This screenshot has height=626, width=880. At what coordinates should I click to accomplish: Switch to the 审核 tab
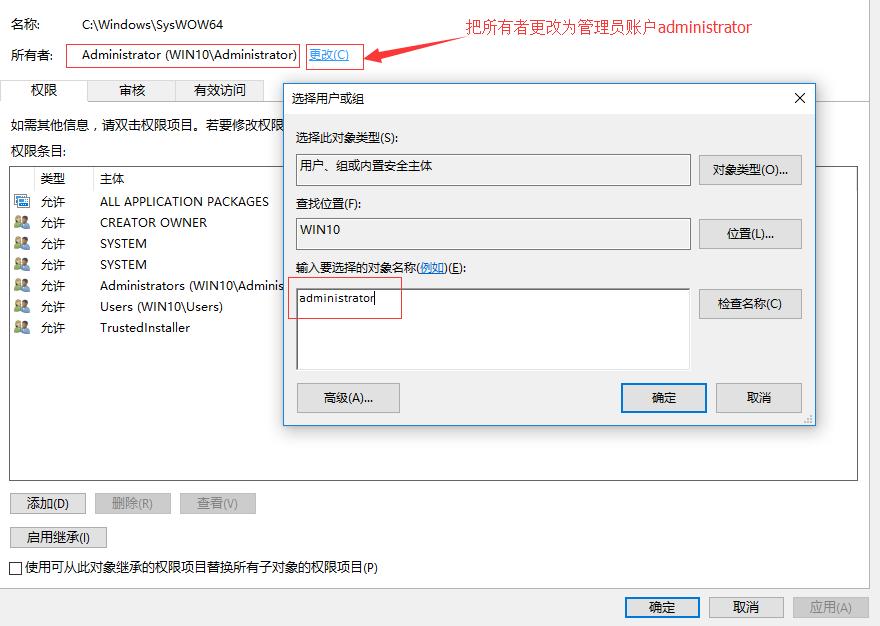pyautogui.click(x=131, y=90)
